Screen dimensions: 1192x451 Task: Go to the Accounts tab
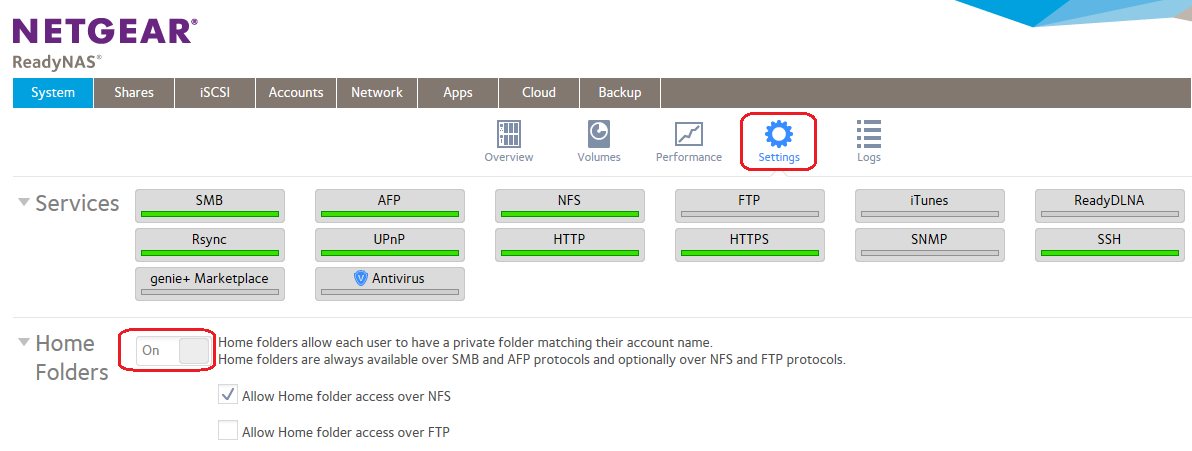click(x=296, y=93)
